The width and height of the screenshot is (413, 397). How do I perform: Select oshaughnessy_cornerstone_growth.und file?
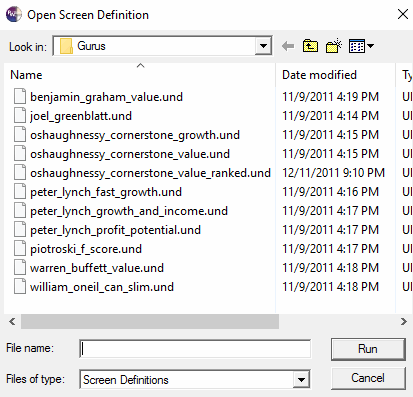coord(135,135)
